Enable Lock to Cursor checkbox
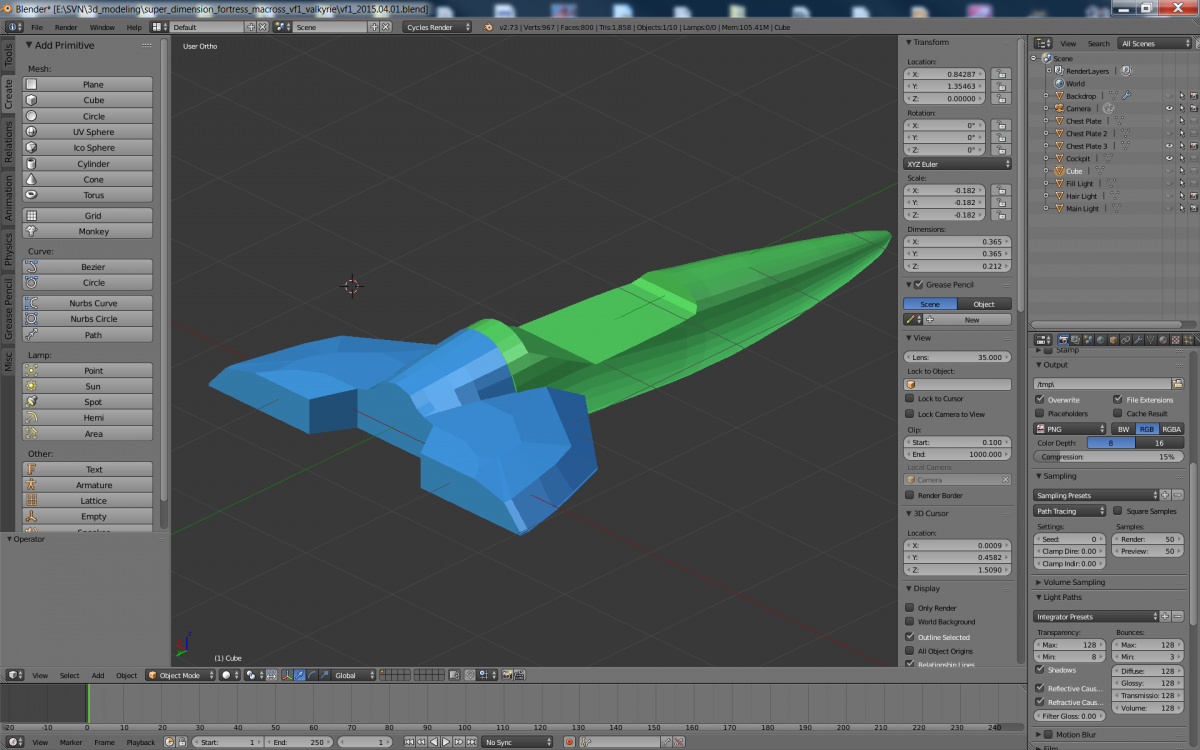Viewport: 1200px width, 750px height. 910,399
